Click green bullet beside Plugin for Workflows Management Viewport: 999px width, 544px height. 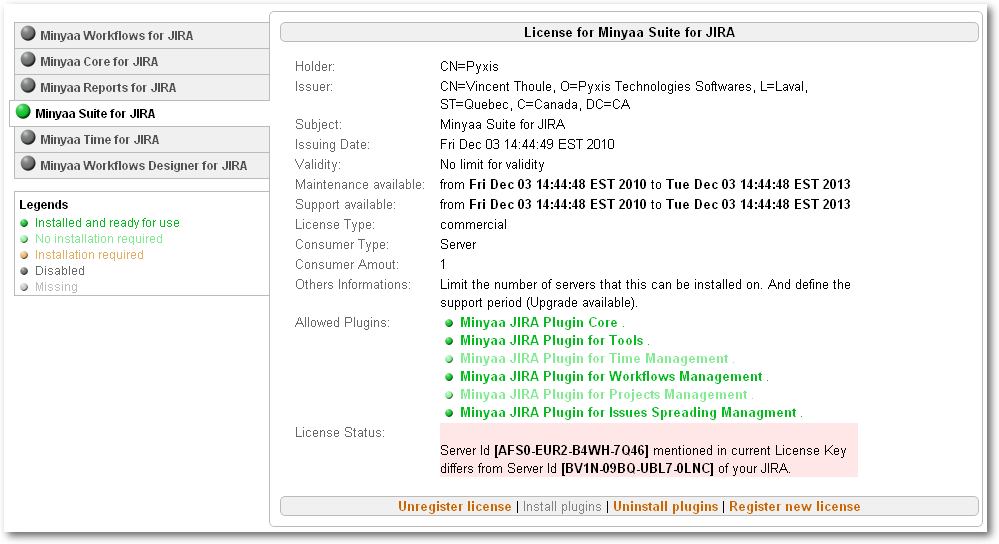(x=449, y=377)
